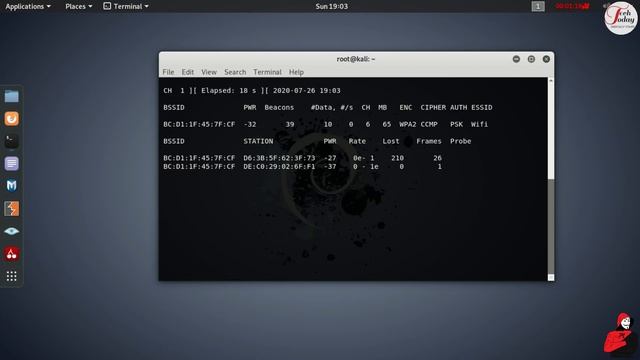
Task: Open the text editor notes icon in dock
Action: tap(11, 164)
